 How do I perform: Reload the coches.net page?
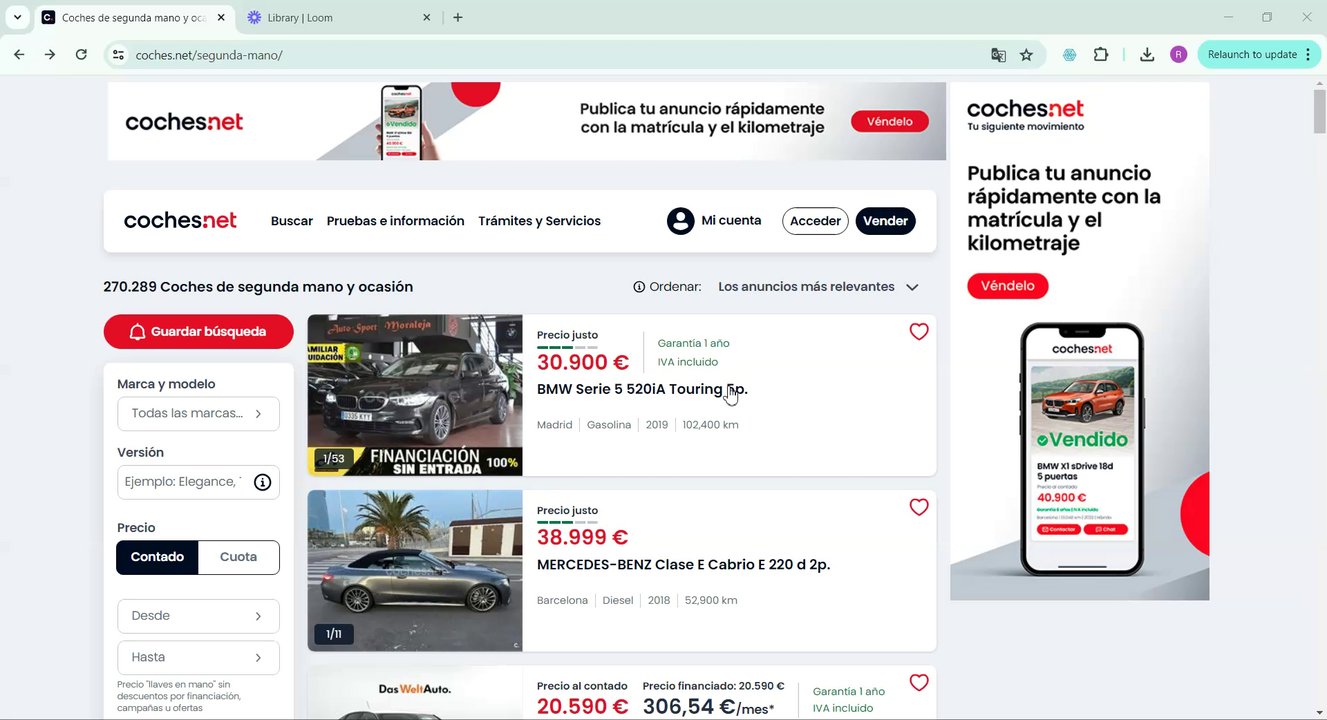click(x=81, y=54)
